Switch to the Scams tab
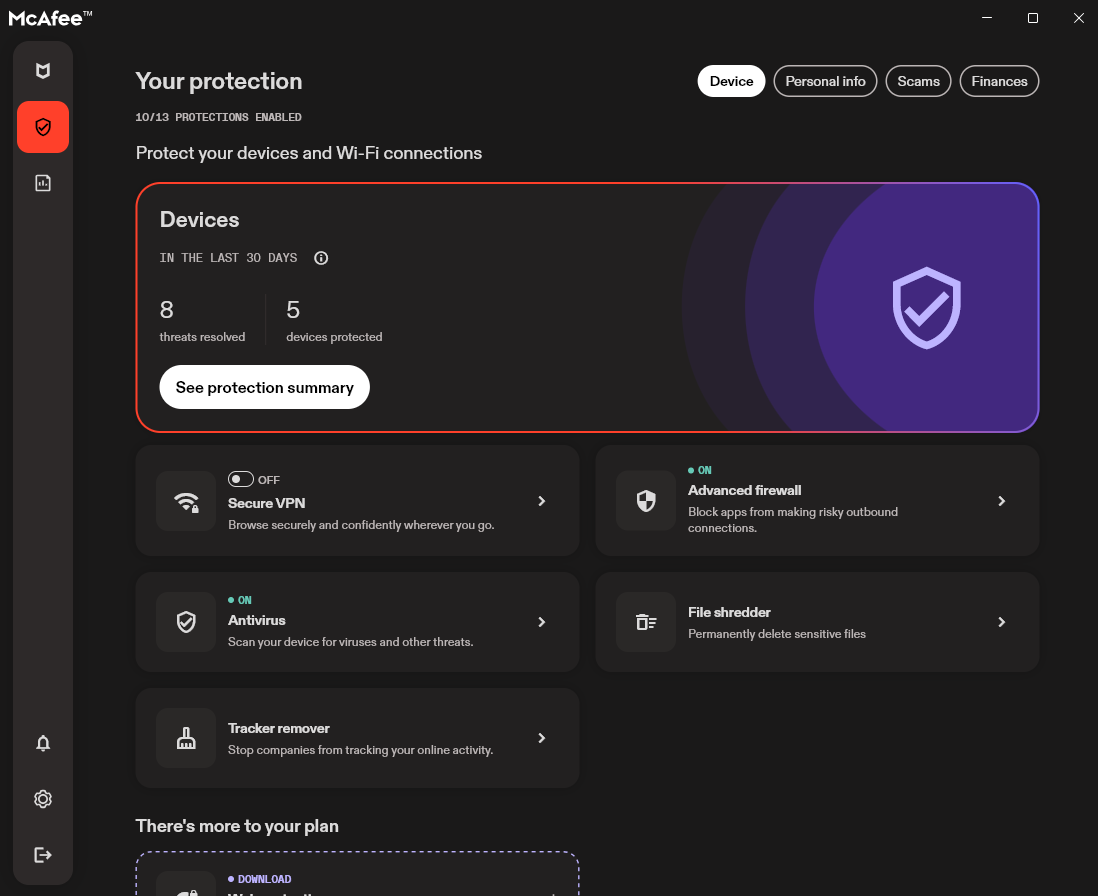Image resolution: width=1098 pixels, height=896 pixels. (x=918, y=81)
